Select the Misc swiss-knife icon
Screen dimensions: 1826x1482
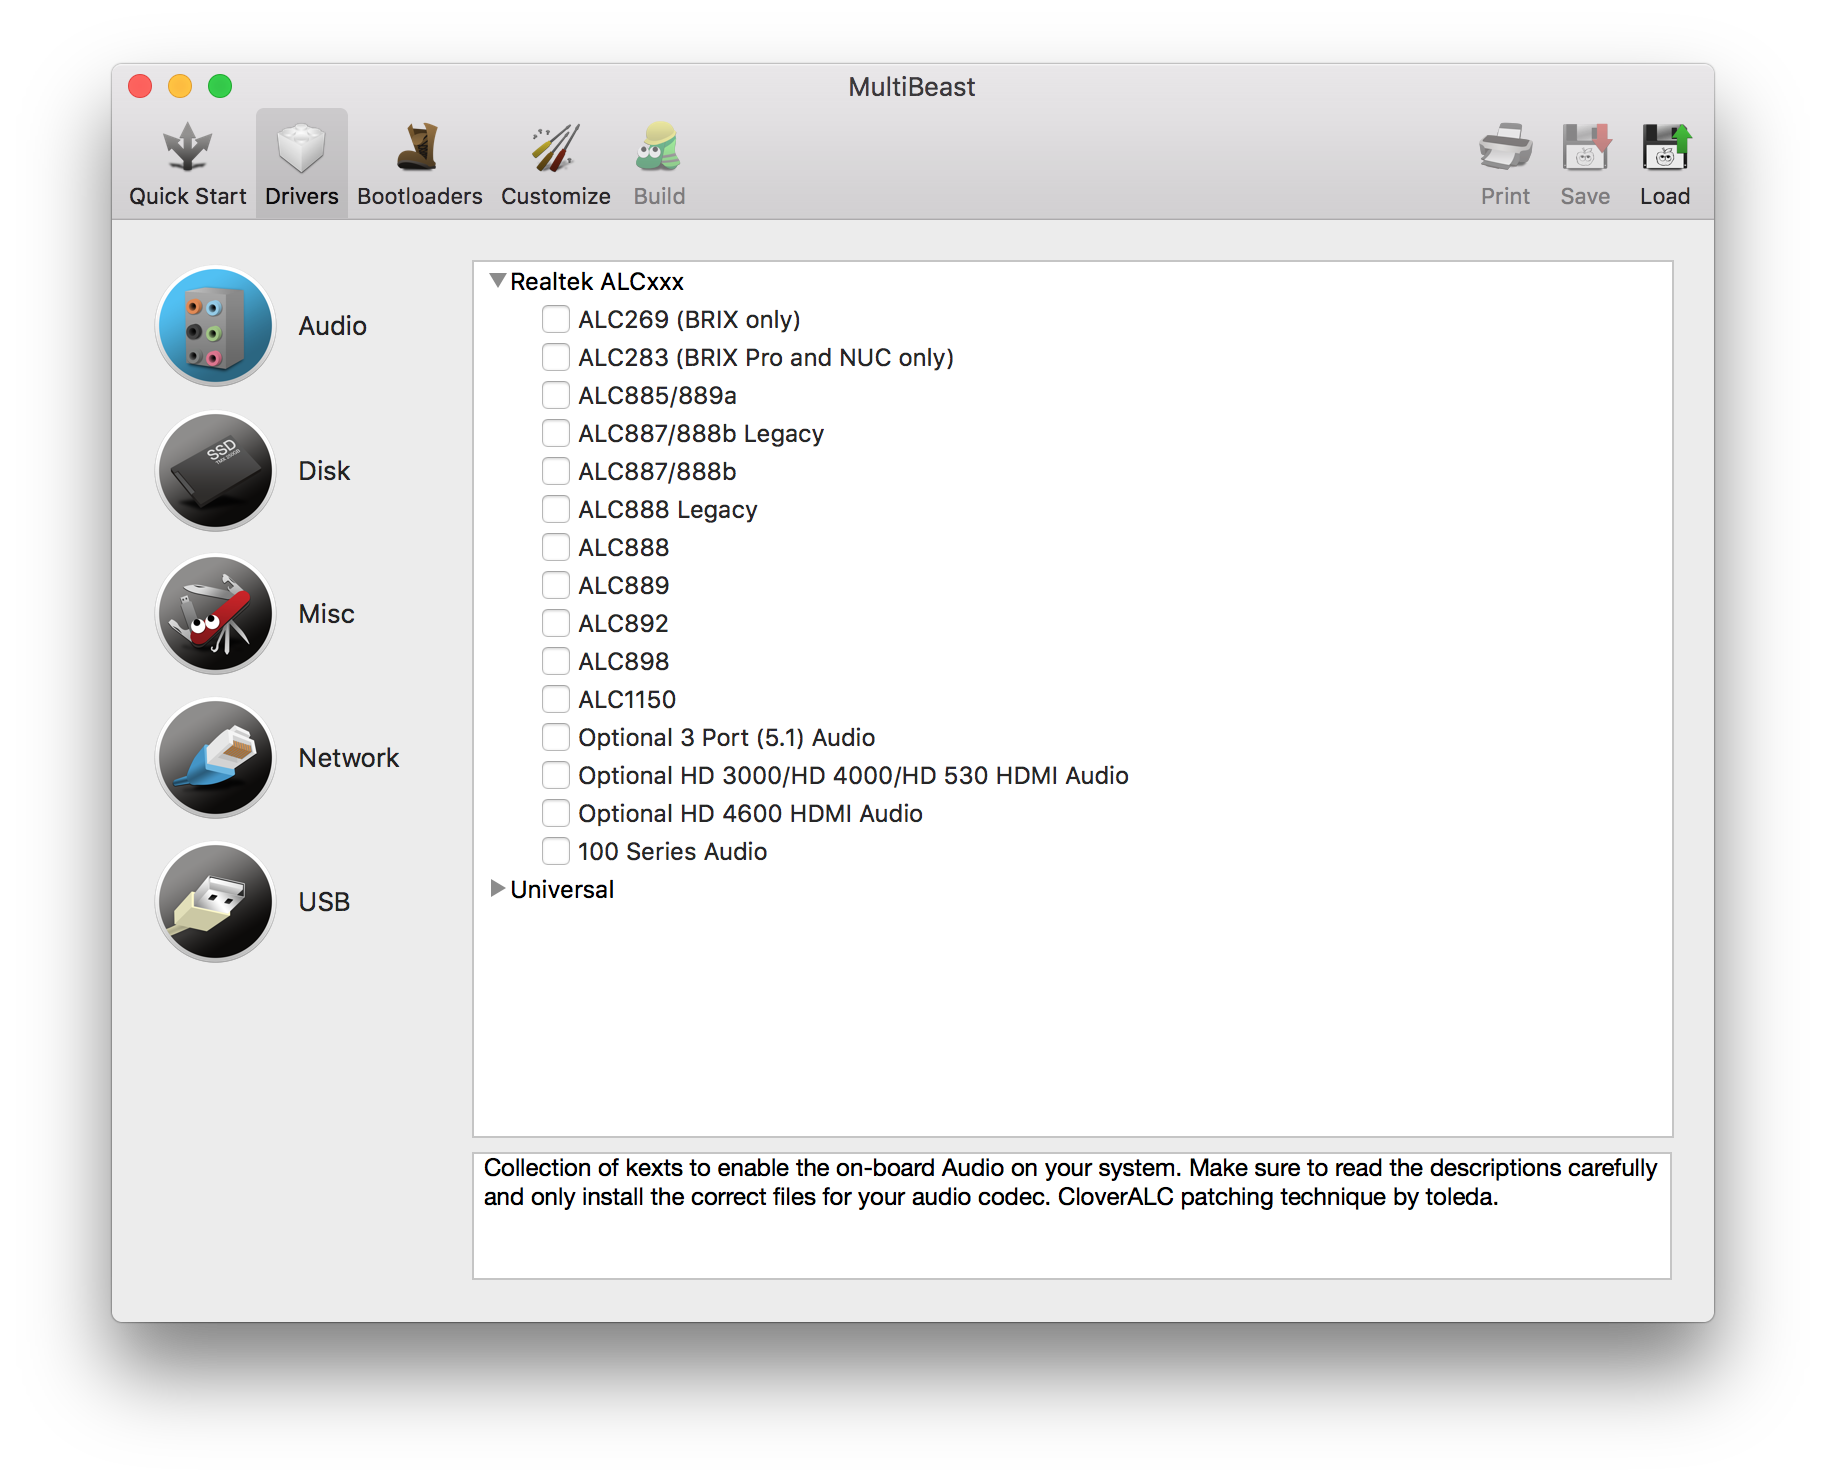click(x=214, y=613)
